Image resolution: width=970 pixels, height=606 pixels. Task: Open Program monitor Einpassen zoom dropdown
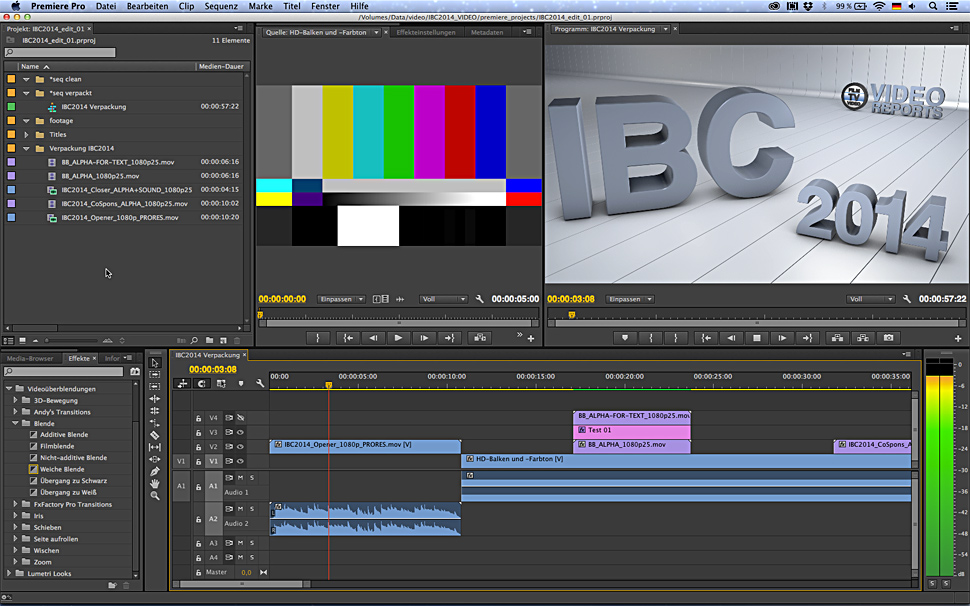coord(630,299)
